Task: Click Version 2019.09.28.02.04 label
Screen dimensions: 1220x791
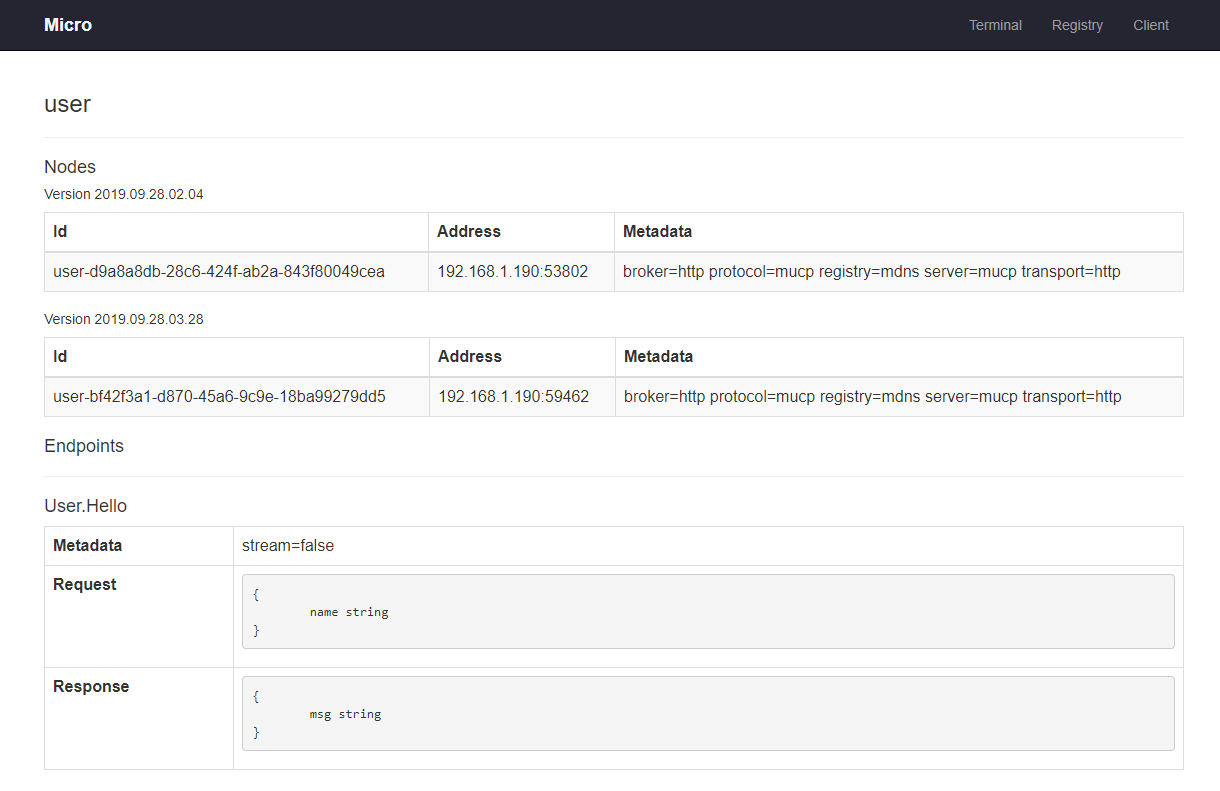Action: coord(124,194)
